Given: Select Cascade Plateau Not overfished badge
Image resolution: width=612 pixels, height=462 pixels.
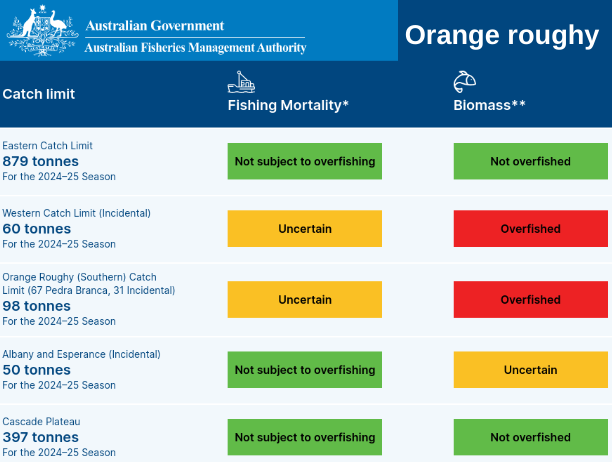Looking at the screenshot, I should pyautogui.click(x=530, y=437).
